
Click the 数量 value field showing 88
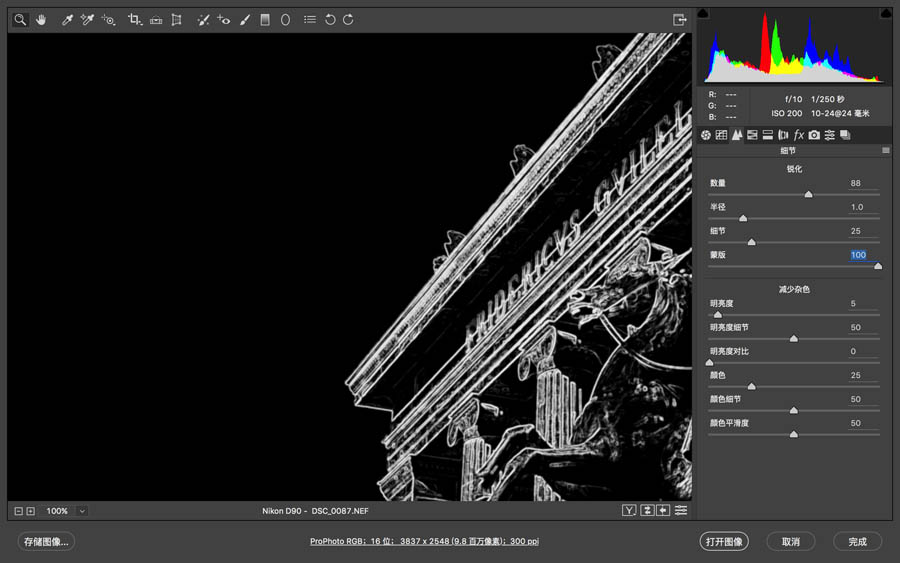(863, 183)
